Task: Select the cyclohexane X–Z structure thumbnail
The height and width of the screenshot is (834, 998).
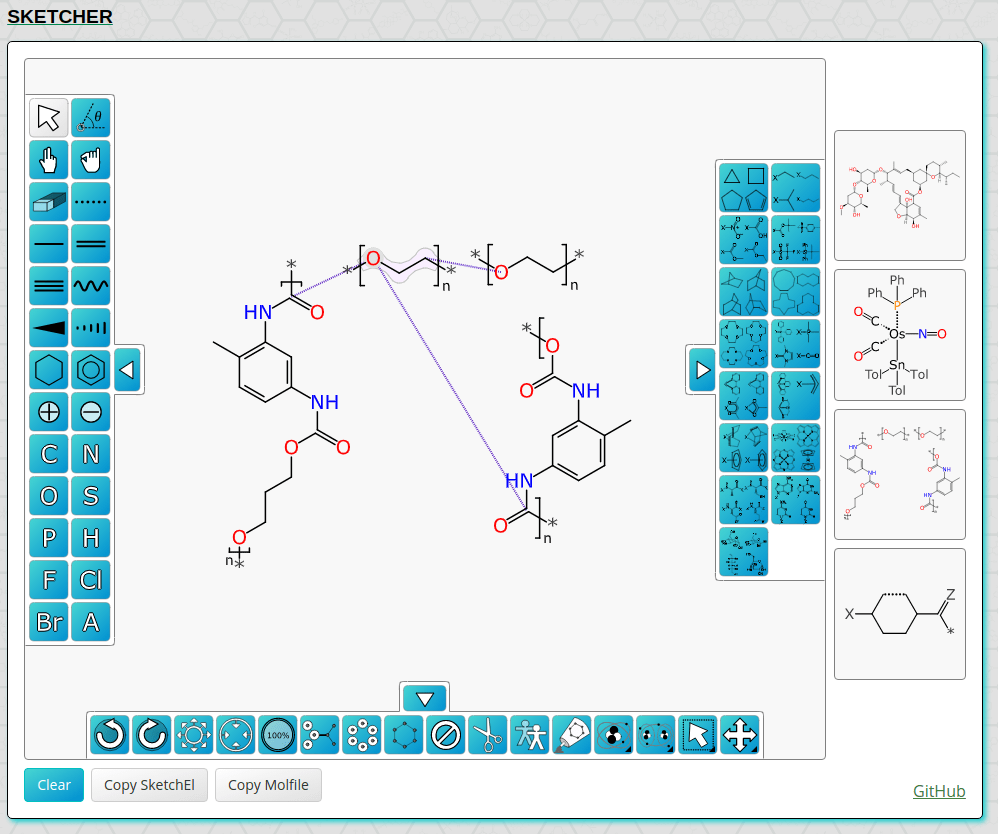Action: click(x=899, y=614)
